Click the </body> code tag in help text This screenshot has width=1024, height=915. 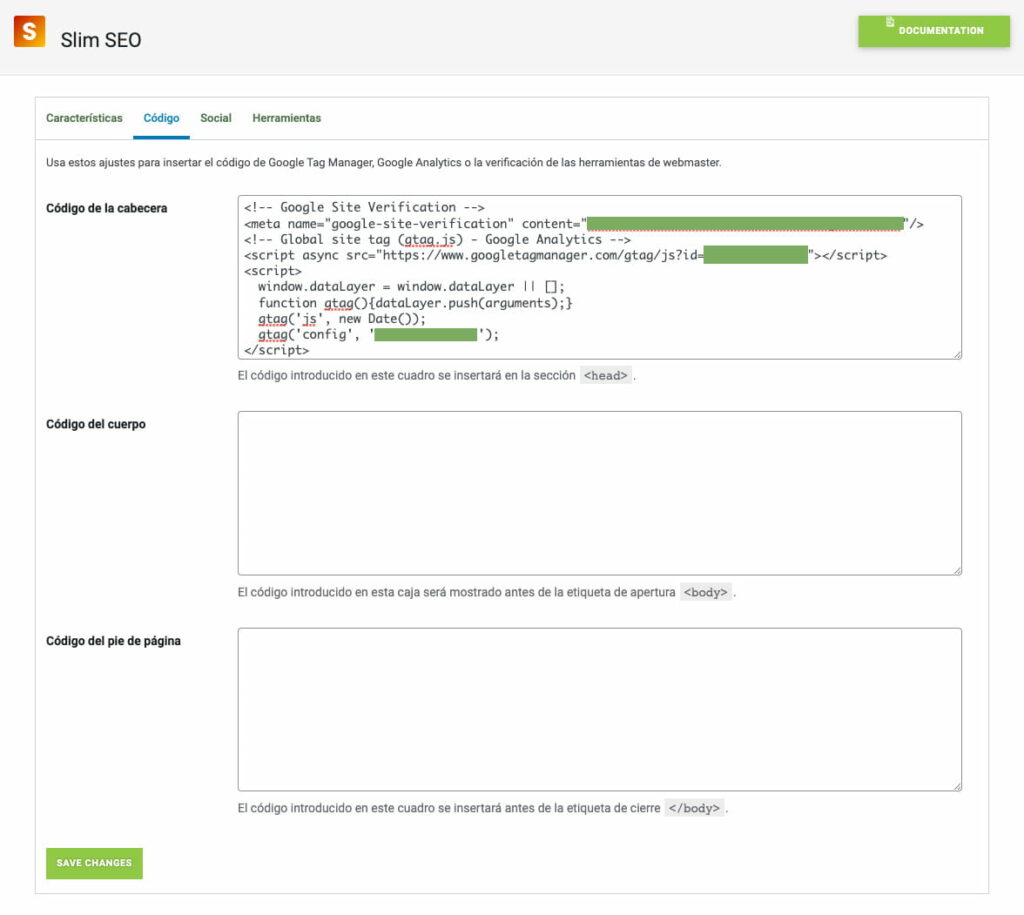coord(694,809)
